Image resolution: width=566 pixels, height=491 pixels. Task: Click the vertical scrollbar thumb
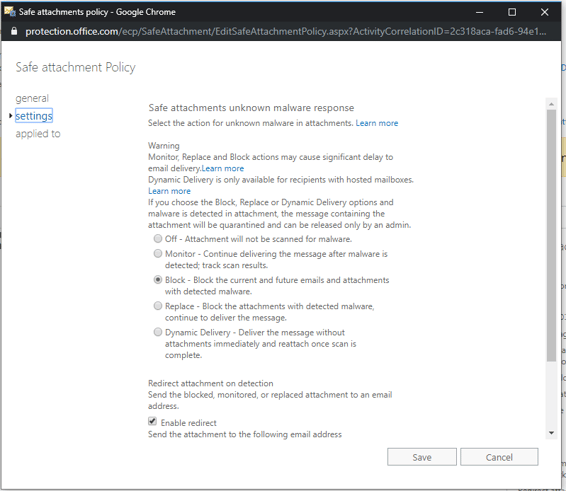click(x=551, y=236)
